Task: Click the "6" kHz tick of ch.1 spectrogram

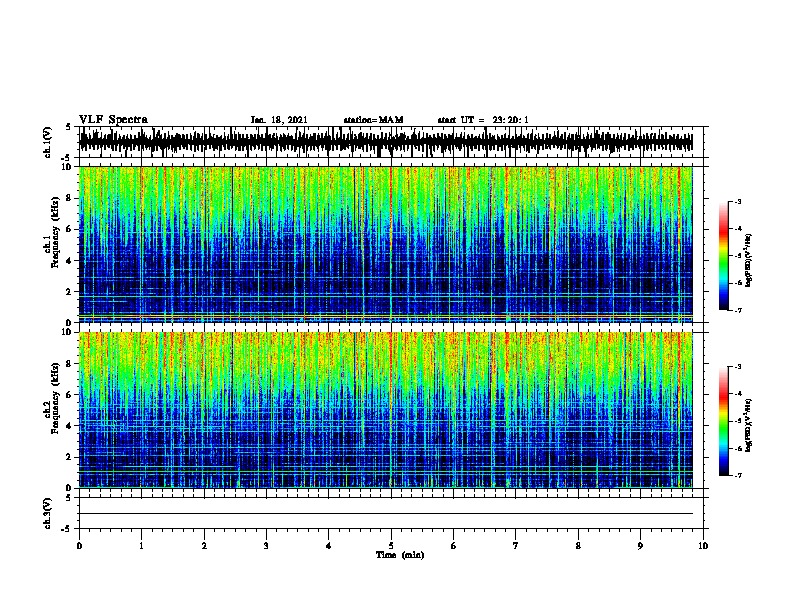Action: 68,229
